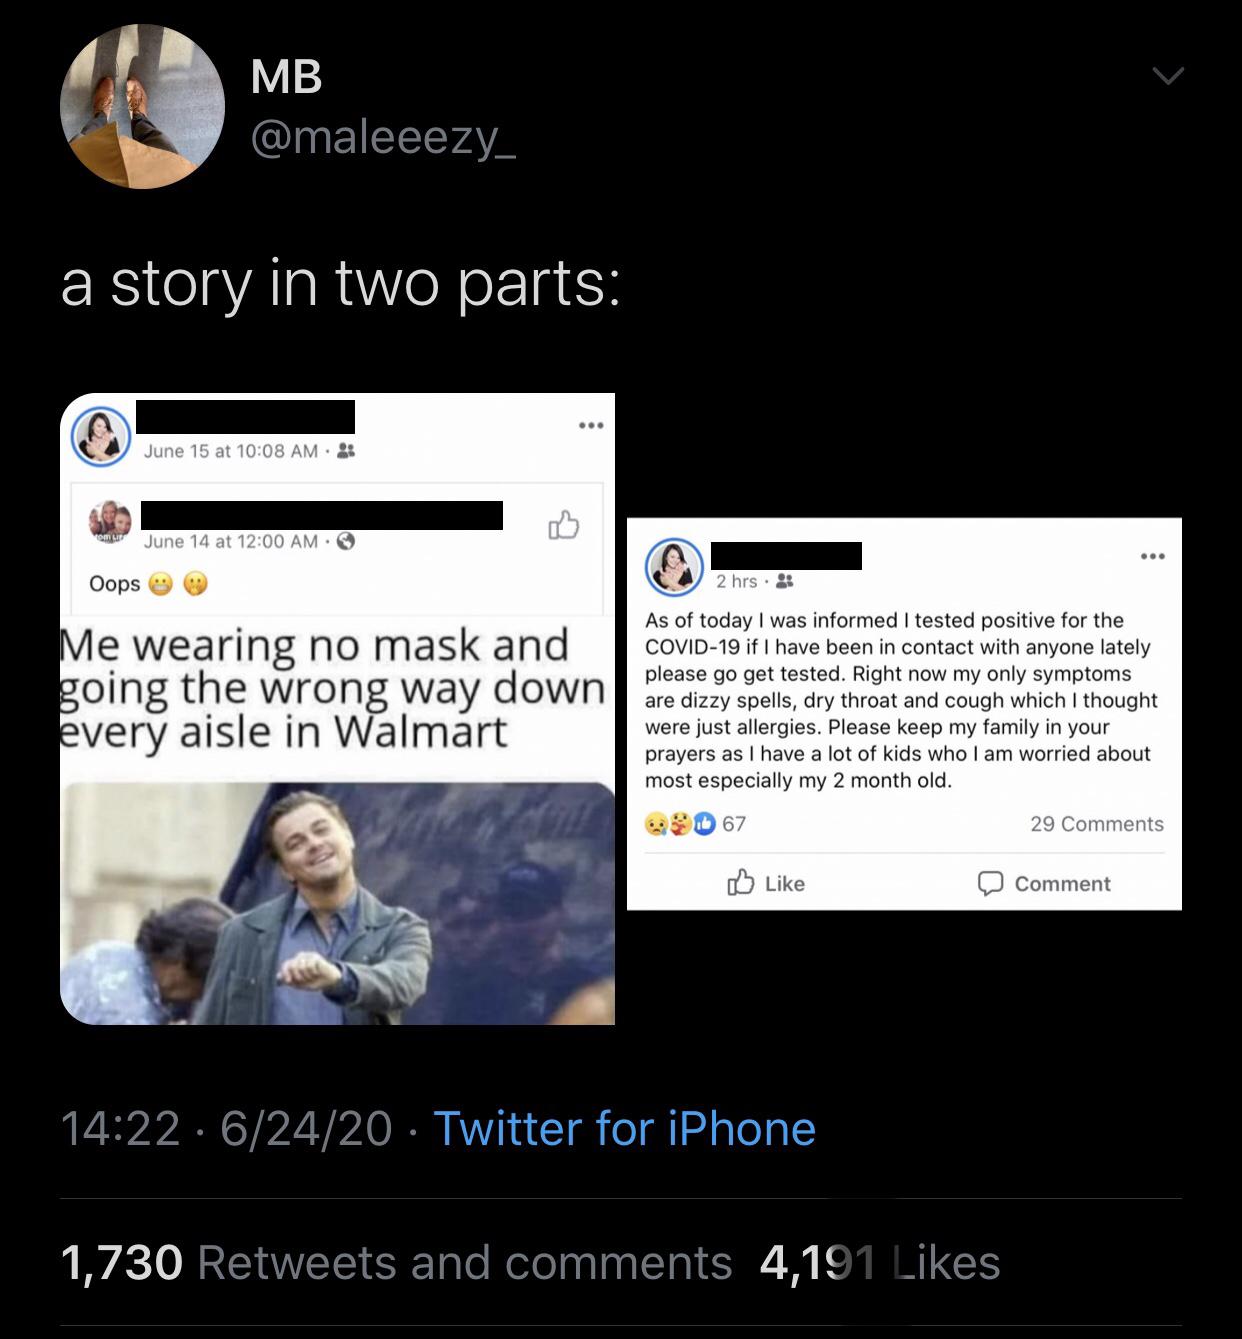
Task: Click the poster's circular avatar on the COVID post
Action: 672,565
